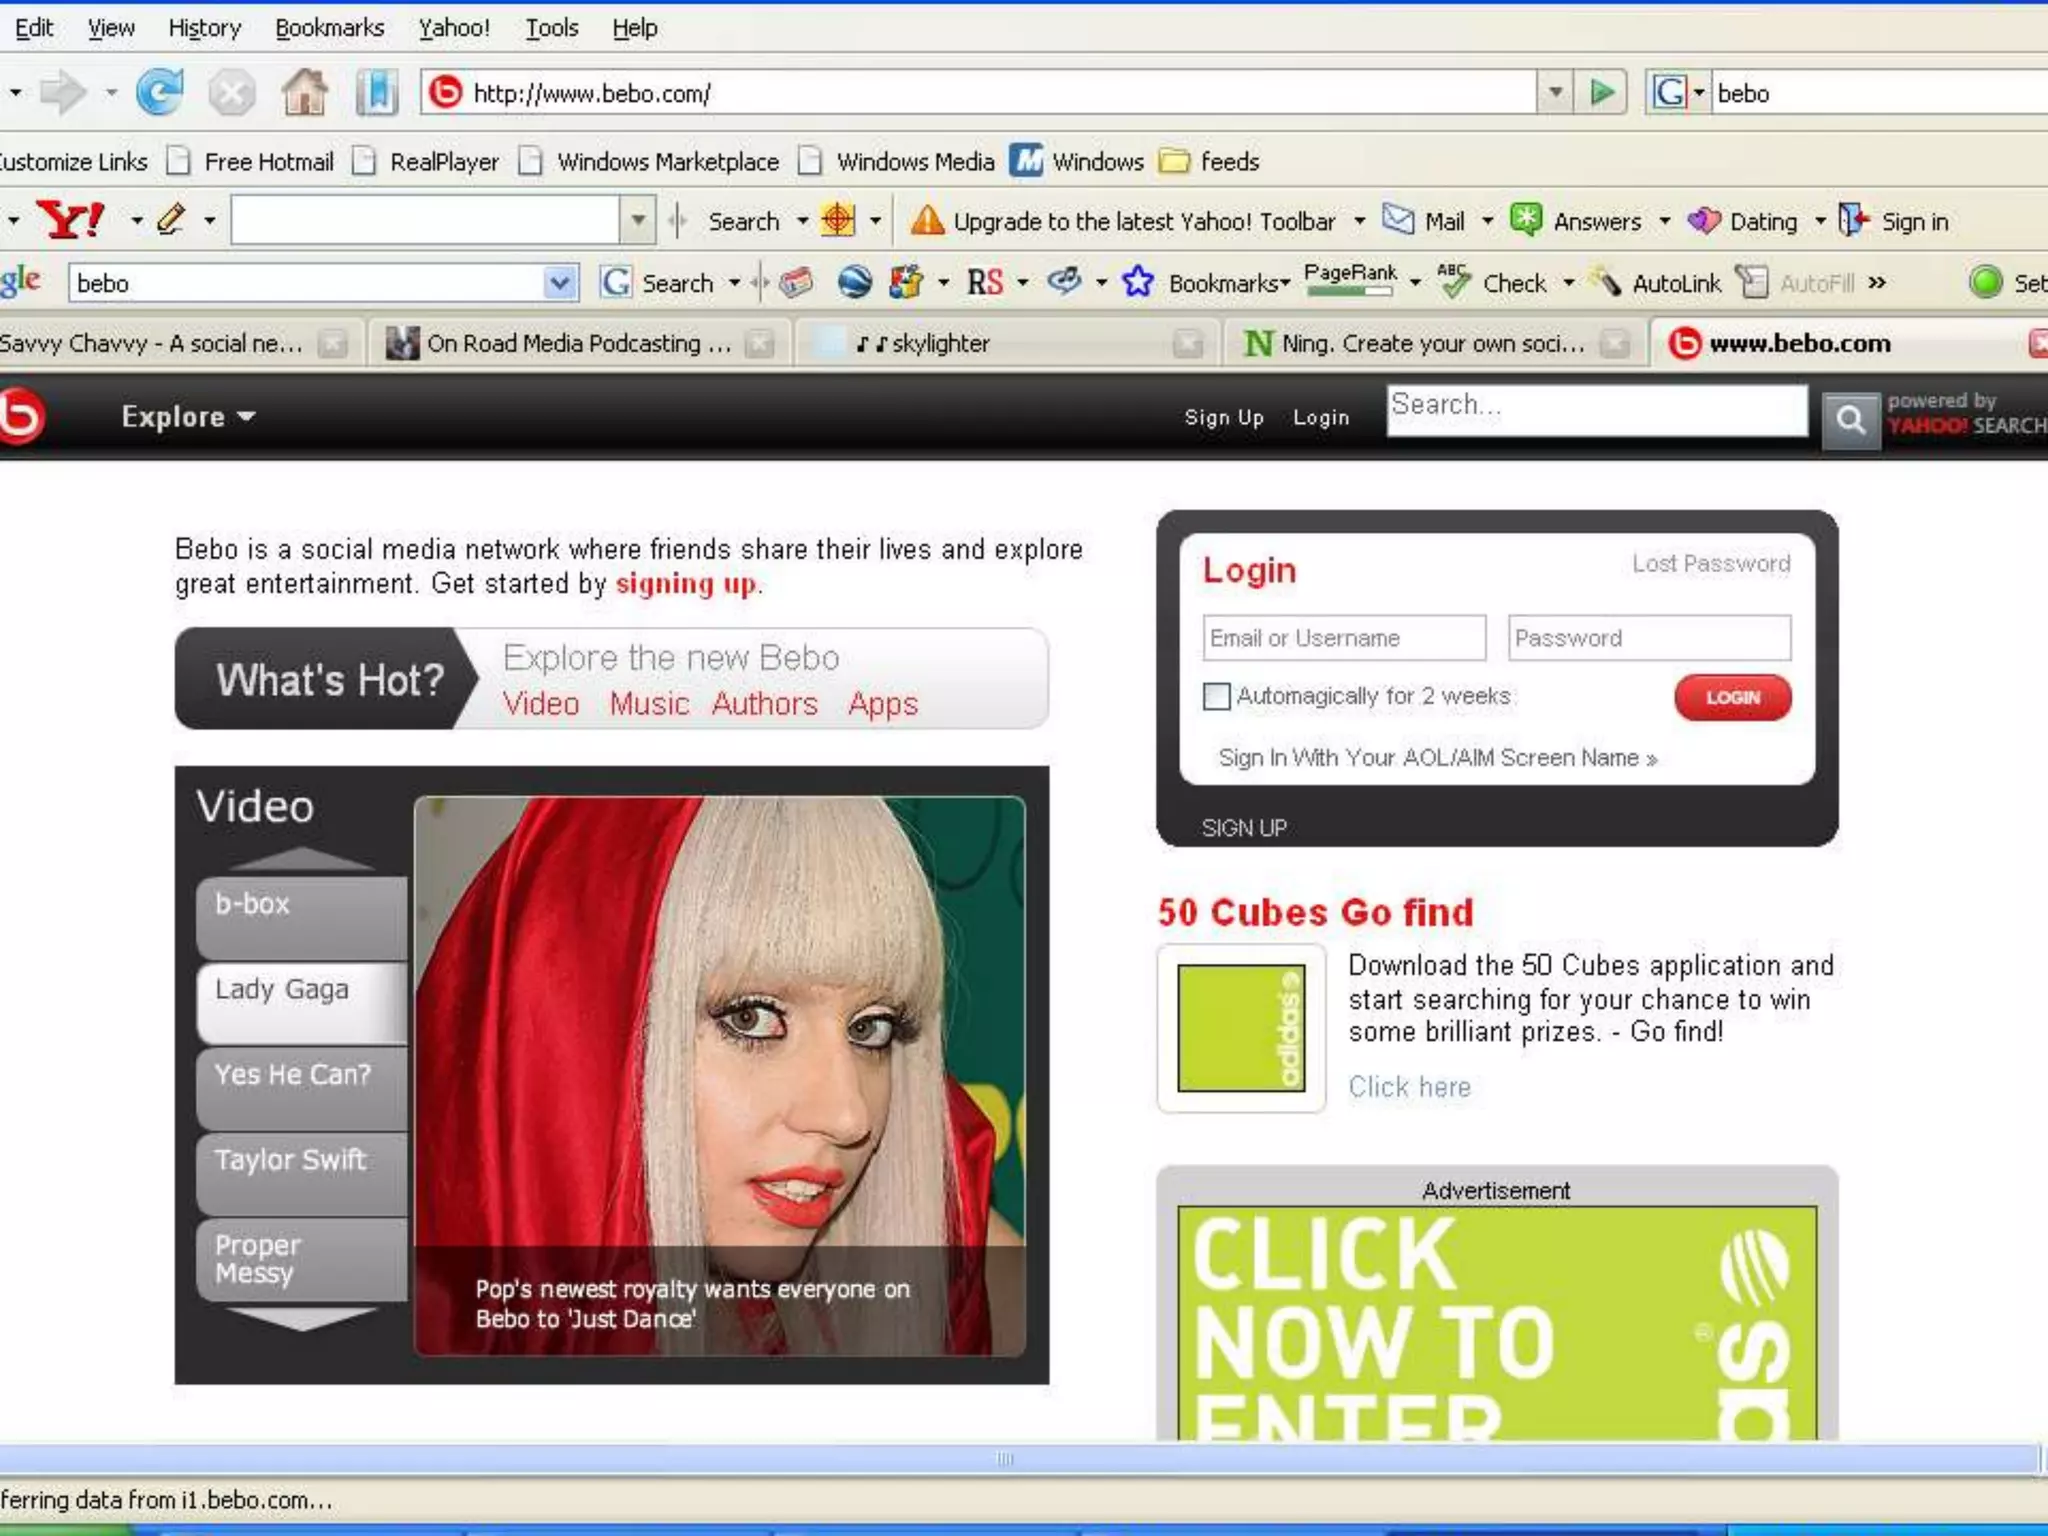Viewport: 2048px width, 1536px height.
Task: Click the Email or Username field
Action: click(x=1343, y=638)
